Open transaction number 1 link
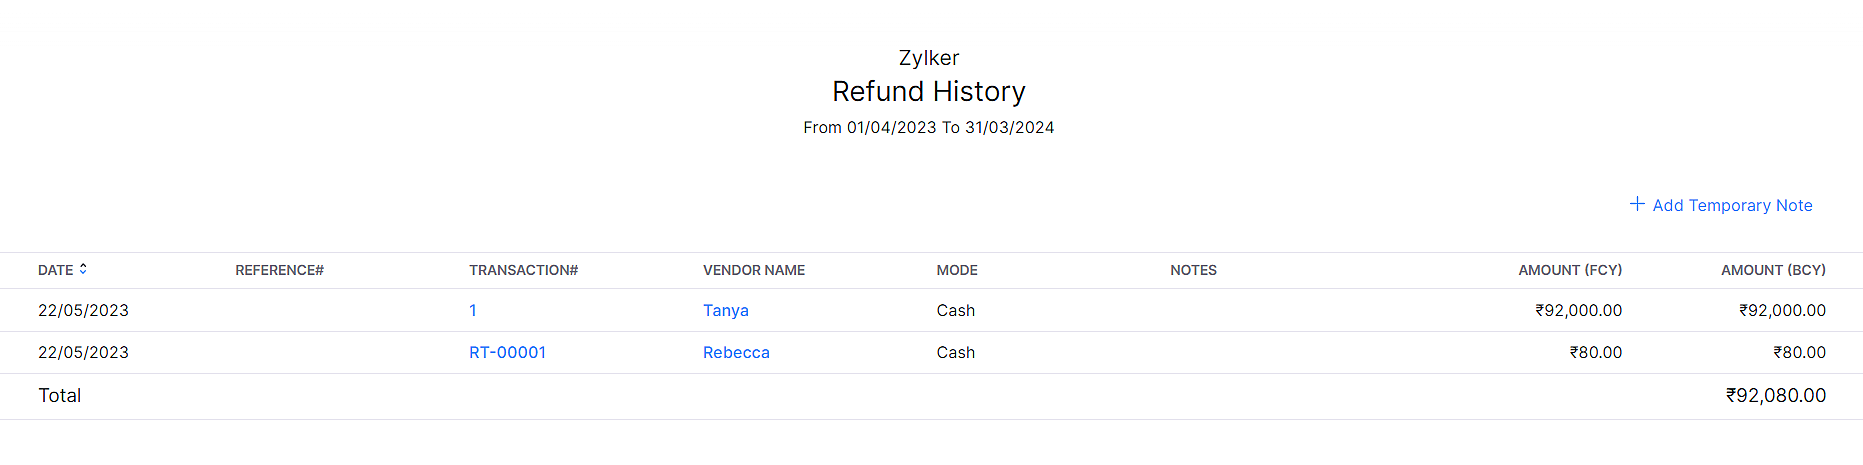This screenshot has width=1863, height=465. point(473,310)
